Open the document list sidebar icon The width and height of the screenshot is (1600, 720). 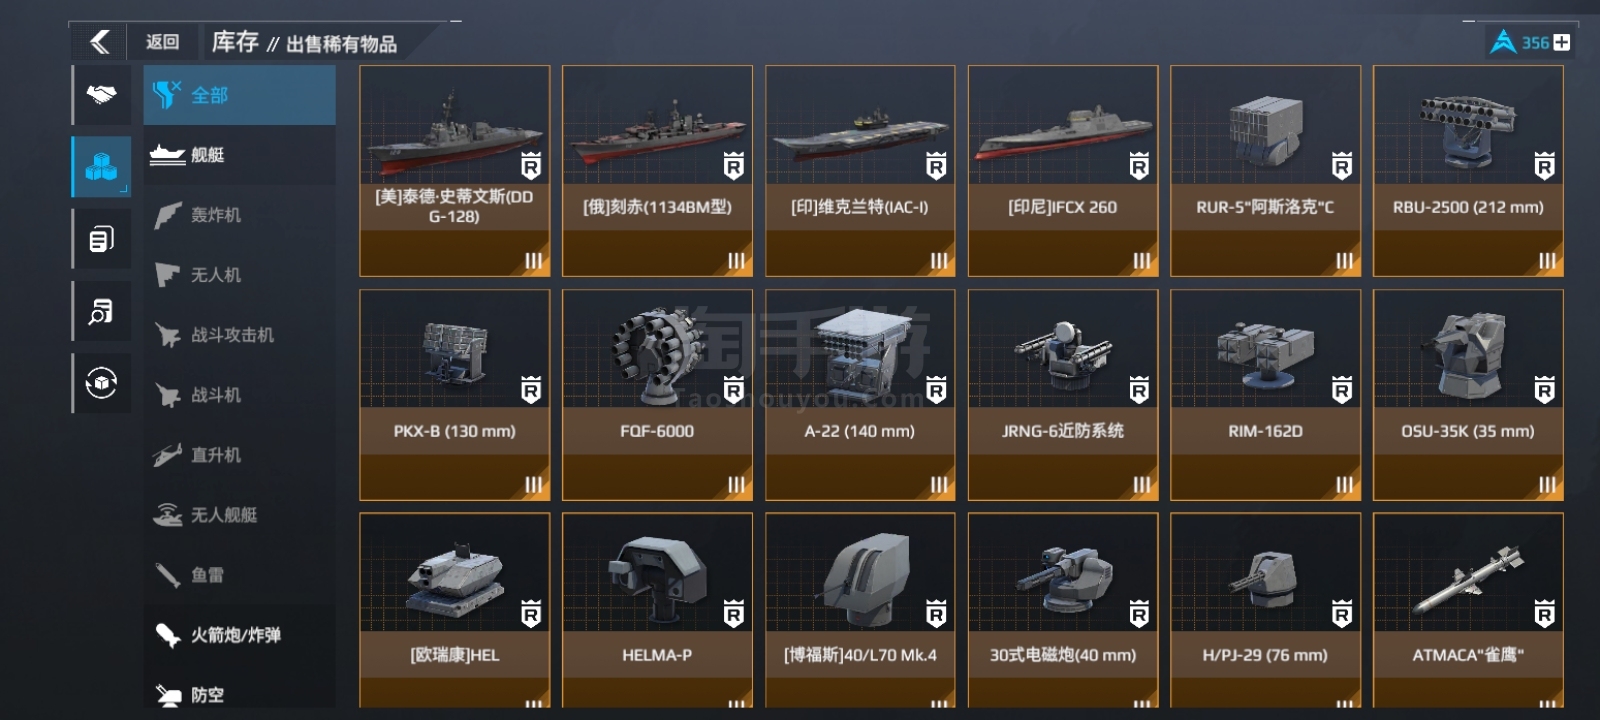pyautogui.click(x=101, y=239)
